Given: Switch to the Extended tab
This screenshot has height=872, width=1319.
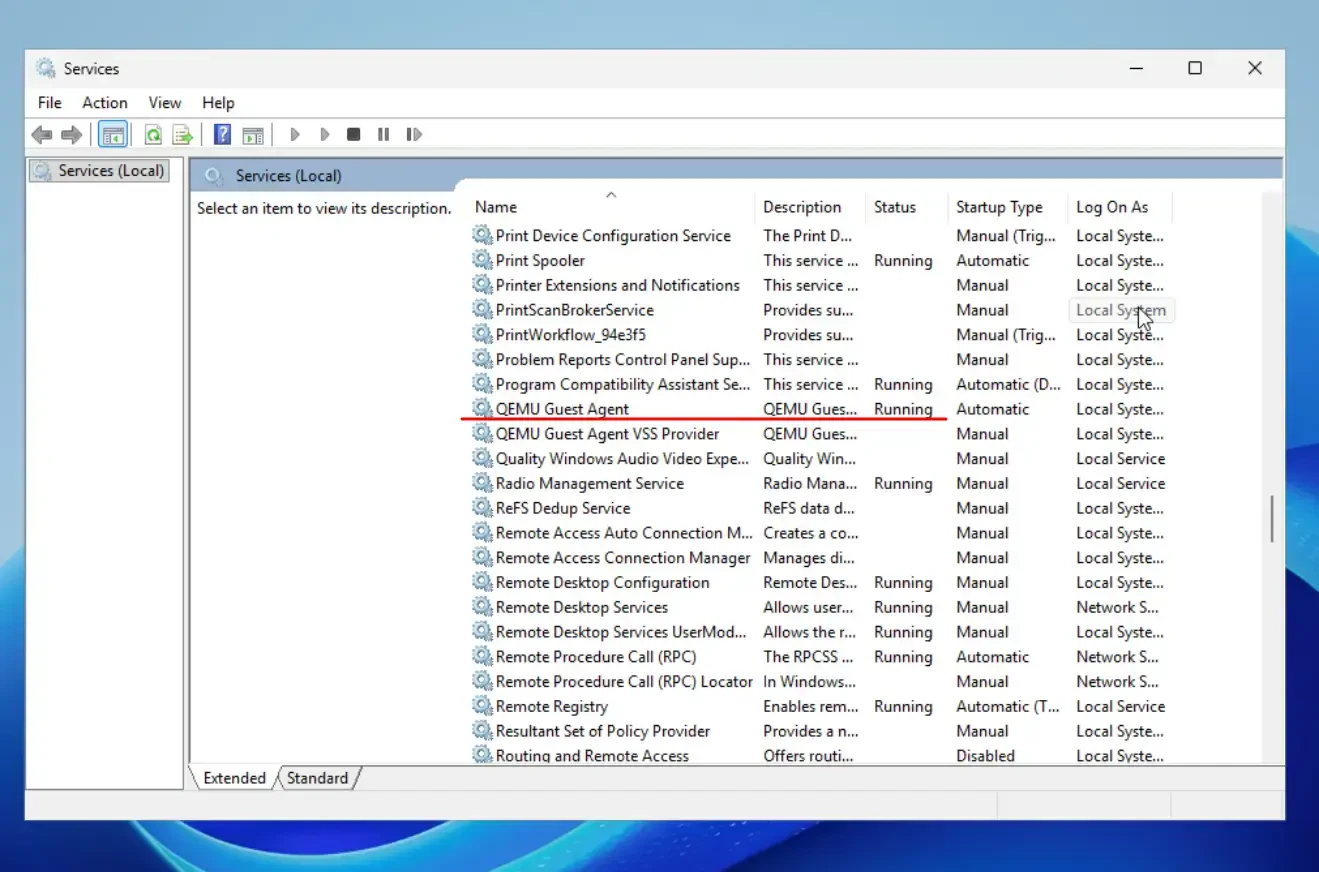Looking at the screenshot, I should pos(232,778).
